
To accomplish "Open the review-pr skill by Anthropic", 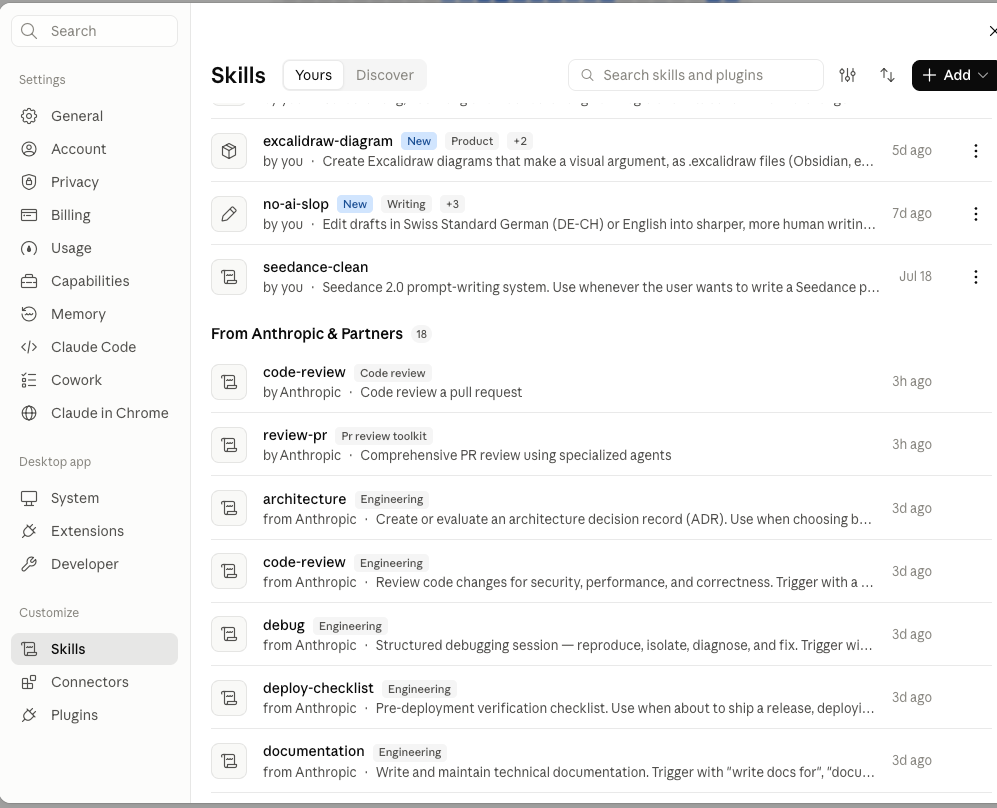I will 601,445.
